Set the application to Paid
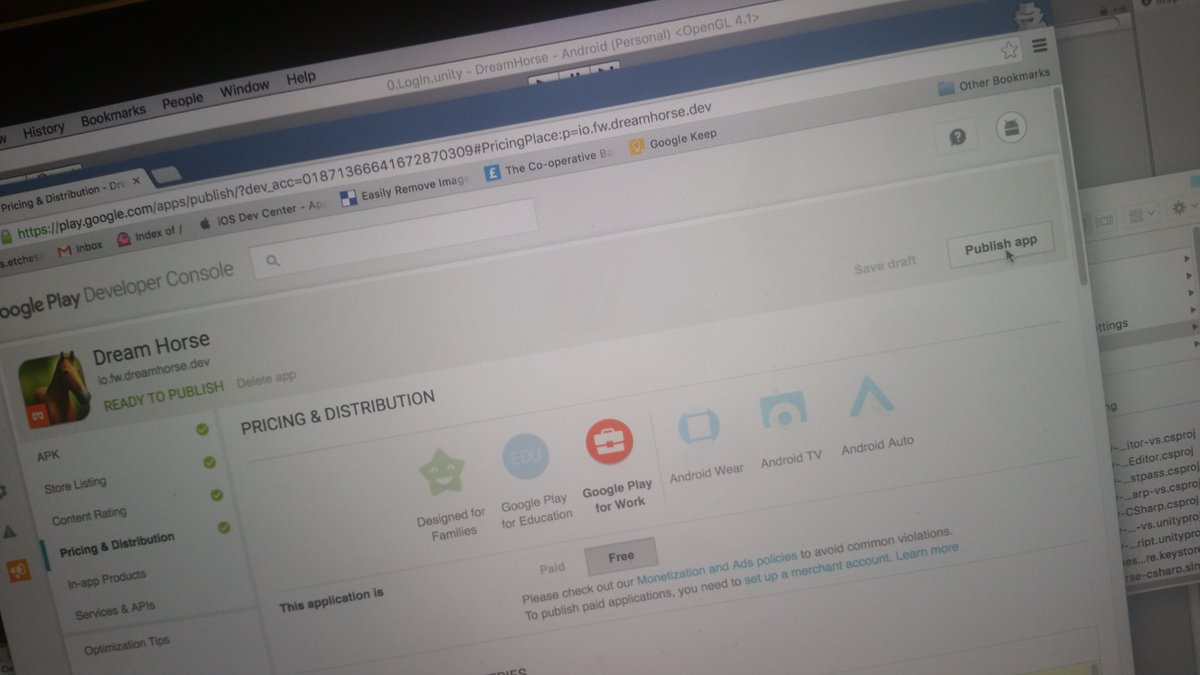Screen dimensions: 1200x675 [x=552, y=568]
